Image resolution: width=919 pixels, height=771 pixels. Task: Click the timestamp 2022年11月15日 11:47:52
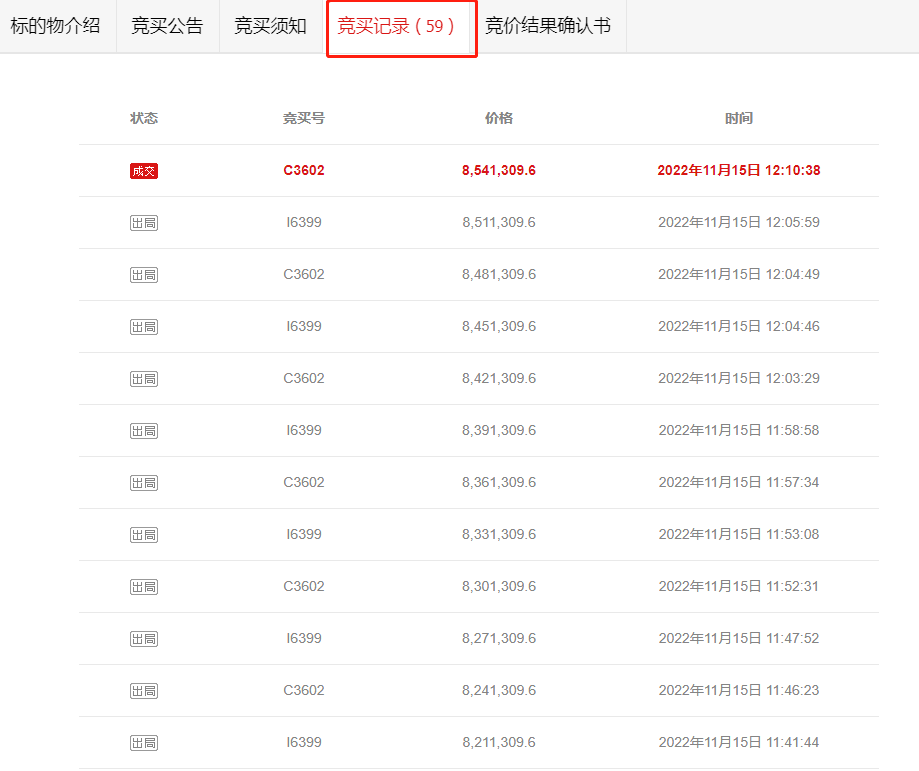pos(738,638)
